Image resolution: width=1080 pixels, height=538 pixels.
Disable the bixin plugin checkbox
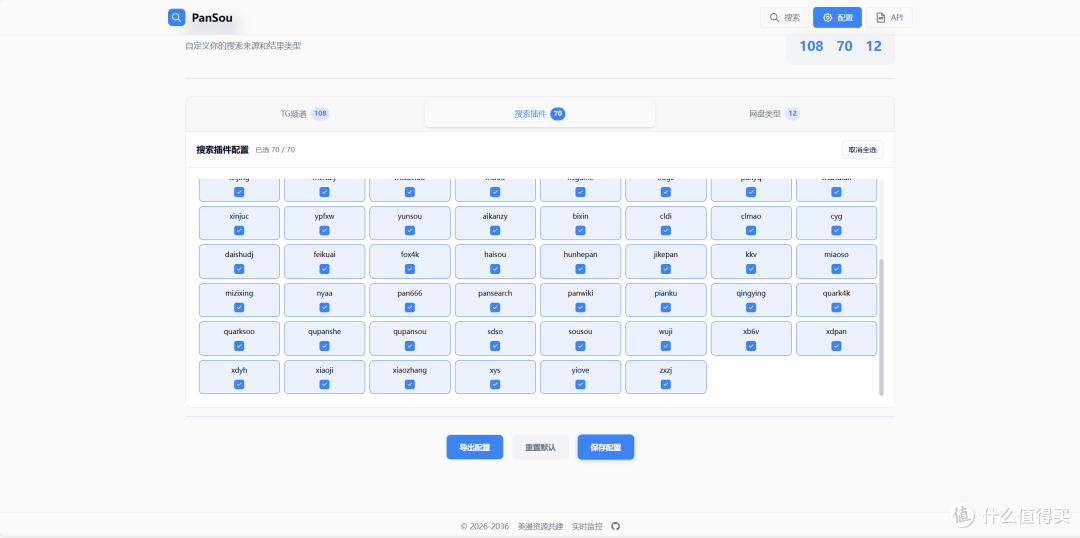[x=581, y=230]
